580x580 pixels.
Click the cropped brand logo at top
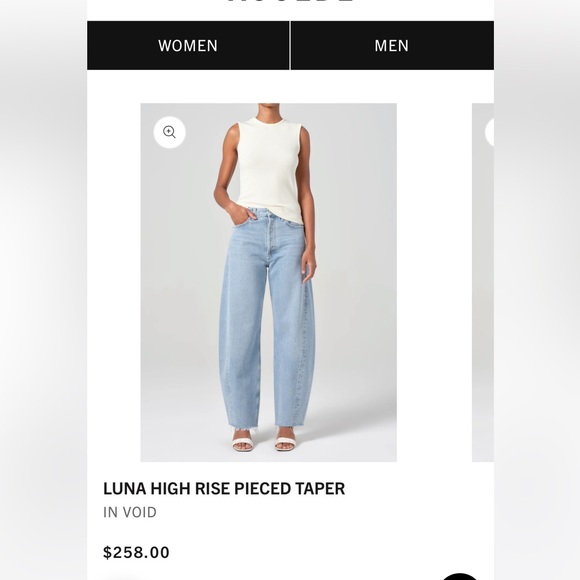(290, 1)
